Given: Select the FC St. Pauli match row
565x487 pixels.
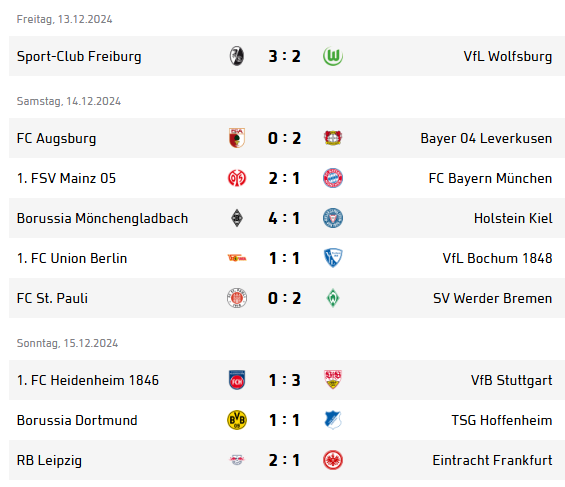Looking at the screenshot, I should (287, 298).
